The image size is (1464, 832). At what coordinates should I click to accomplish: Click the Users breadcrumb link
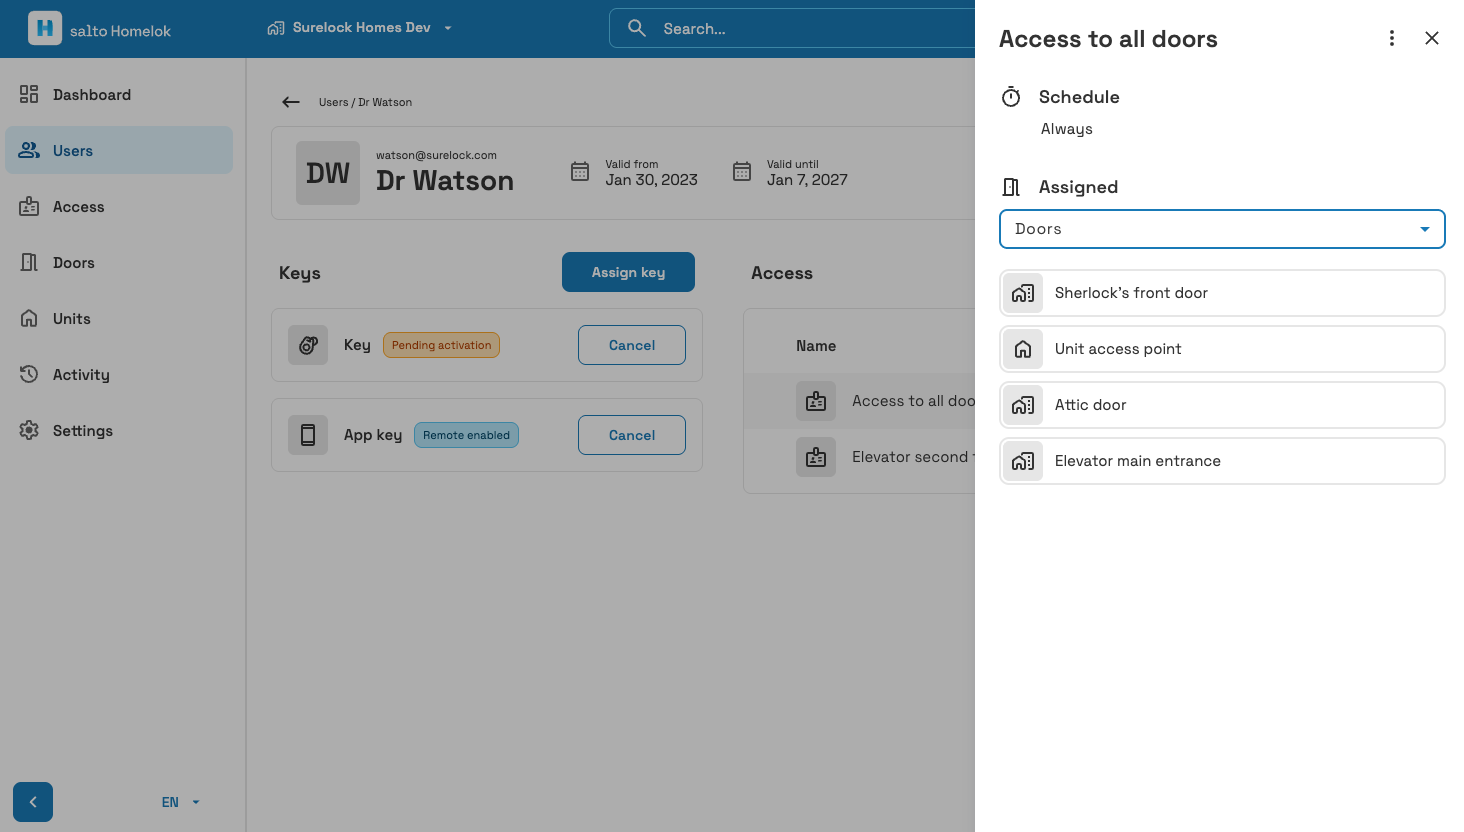(x=334, y=102)
